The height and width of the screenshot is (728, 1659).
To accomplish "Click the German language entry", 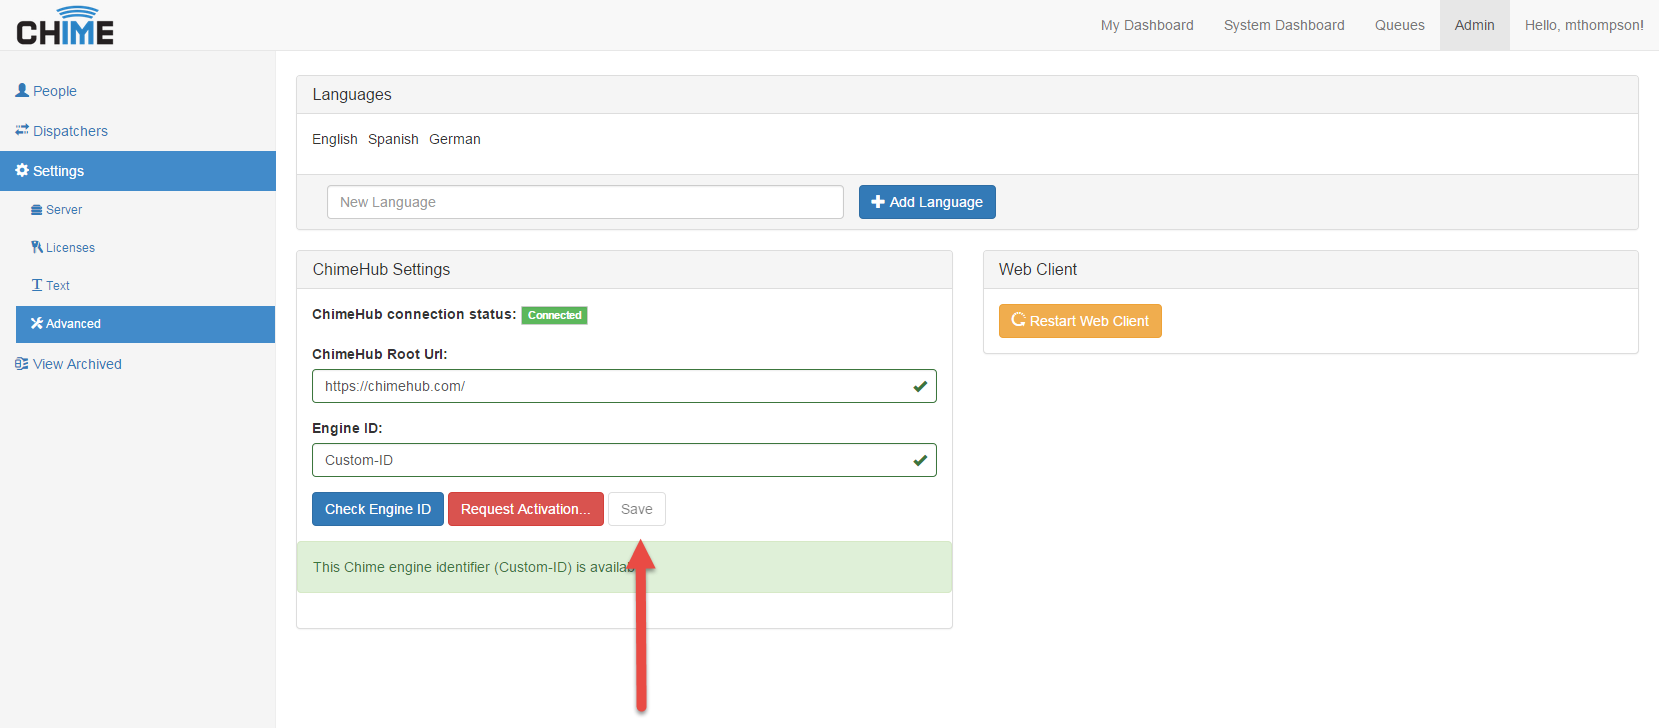I will [455, 139].
